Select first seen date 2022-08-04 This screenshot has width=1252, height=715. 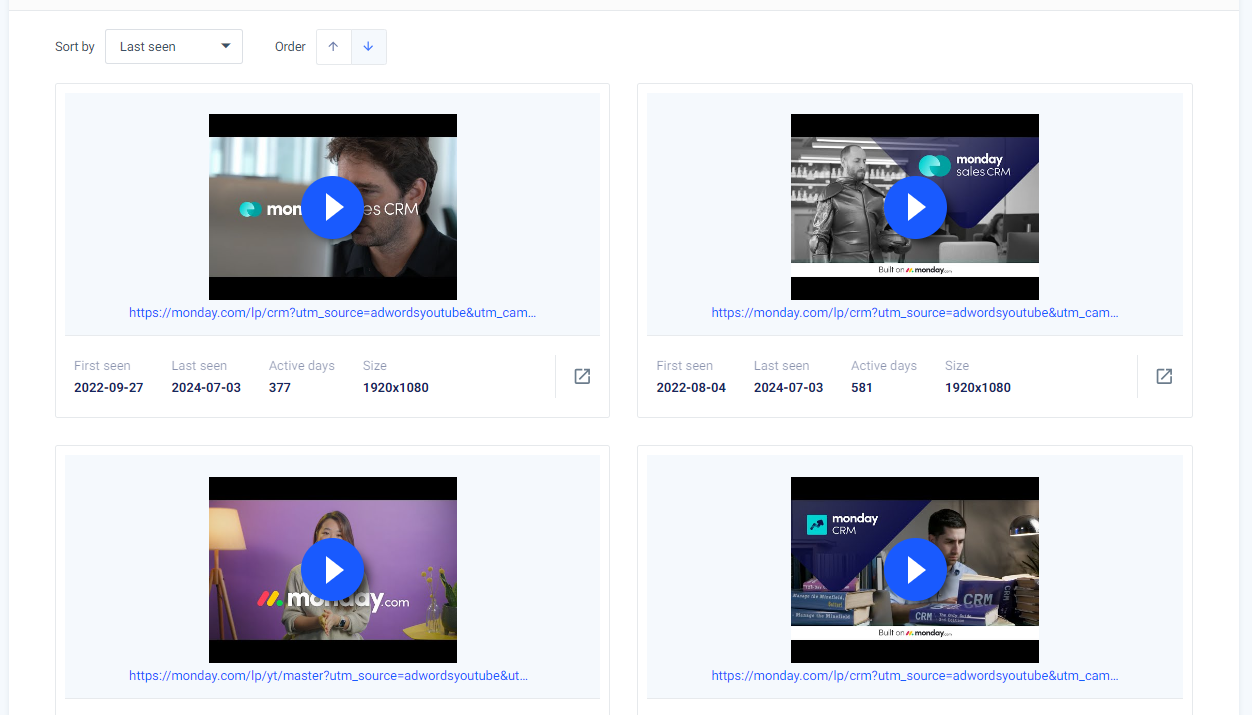(x=691, y=388)
